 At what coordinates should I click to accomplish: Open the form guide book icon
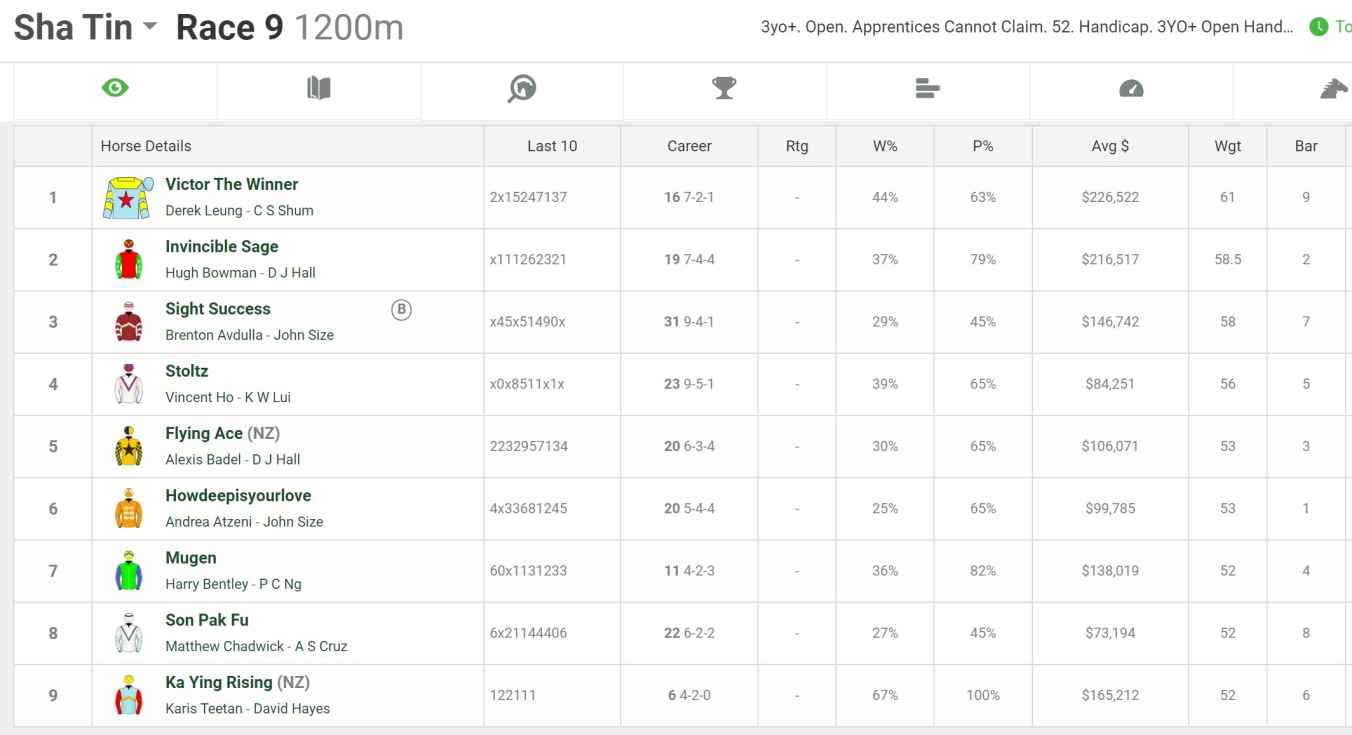tap(317, 88)
